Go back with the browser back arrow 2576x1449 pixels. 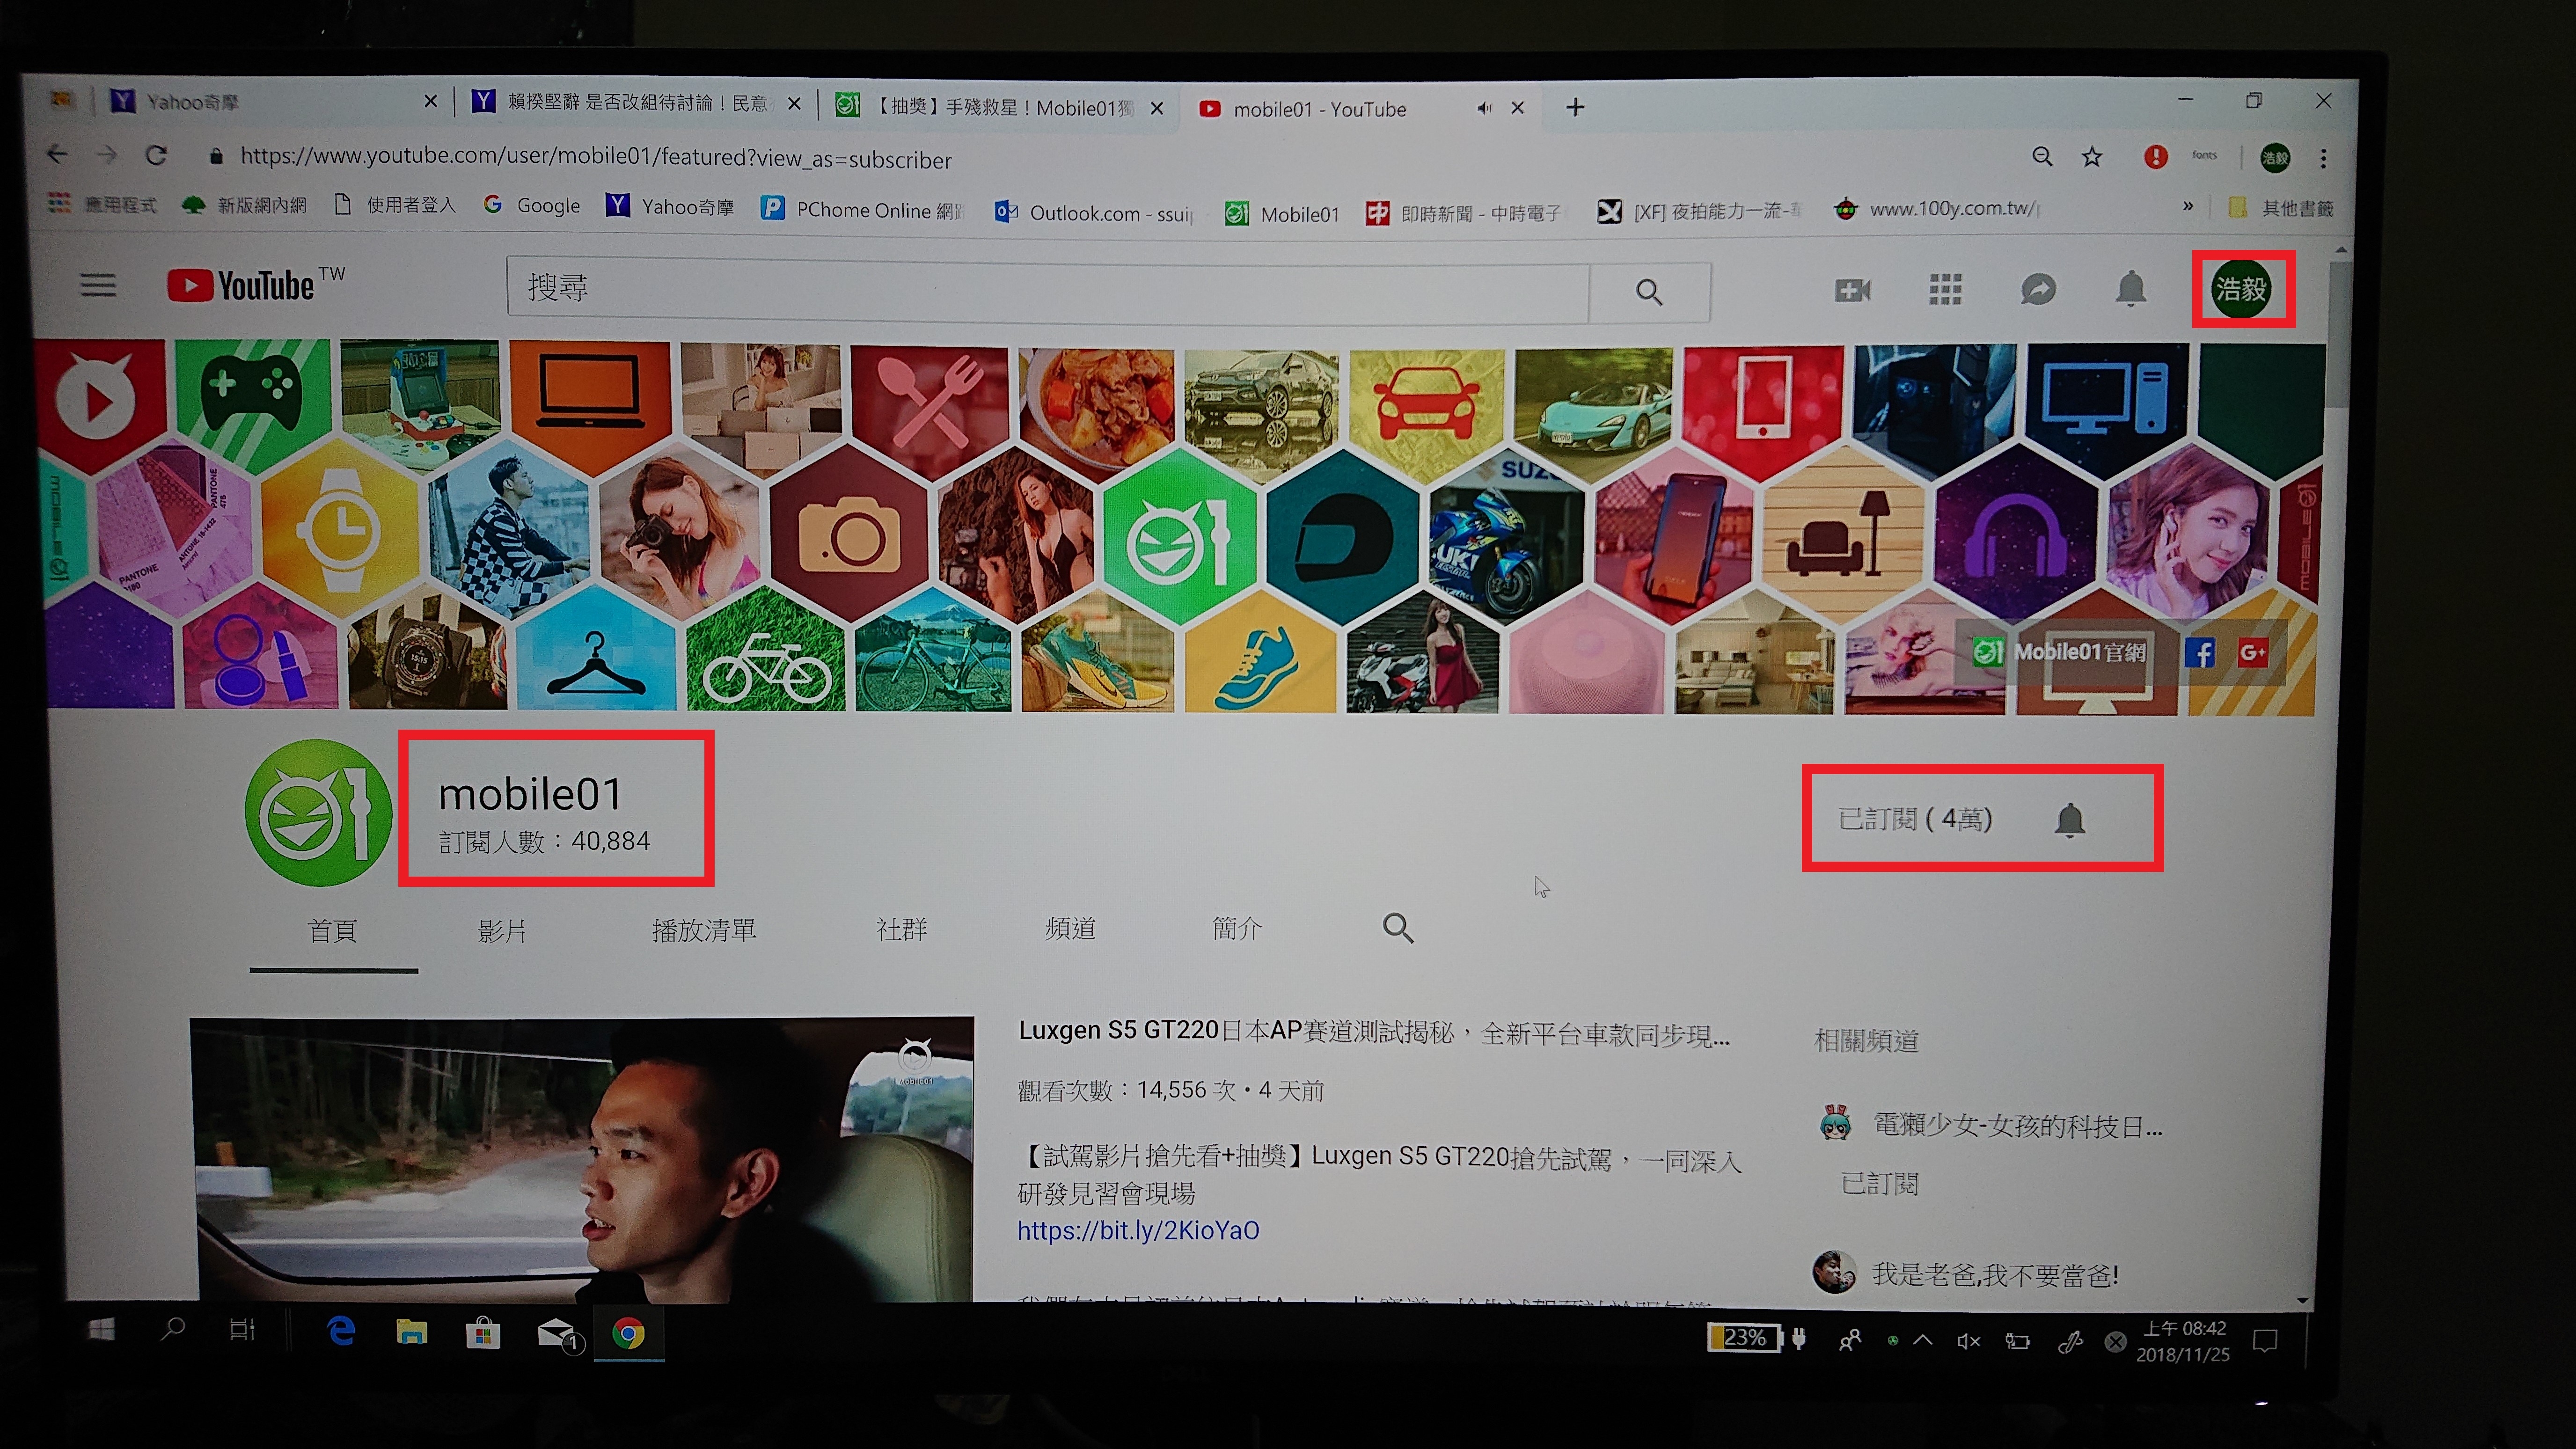(58, 154)
